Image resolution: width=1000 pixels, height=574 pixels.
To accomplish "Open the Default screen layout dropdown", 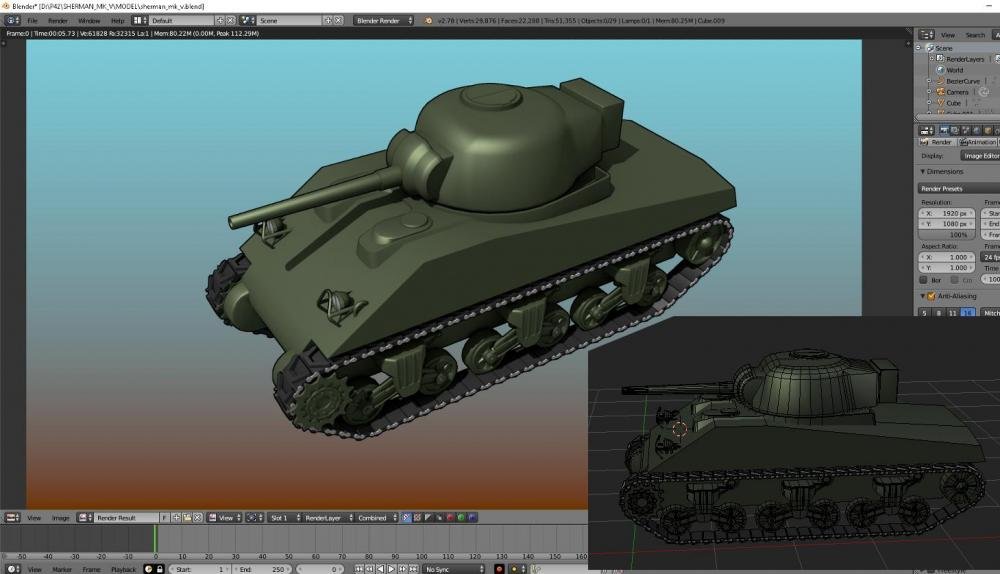I will click(x=180, y=20).
